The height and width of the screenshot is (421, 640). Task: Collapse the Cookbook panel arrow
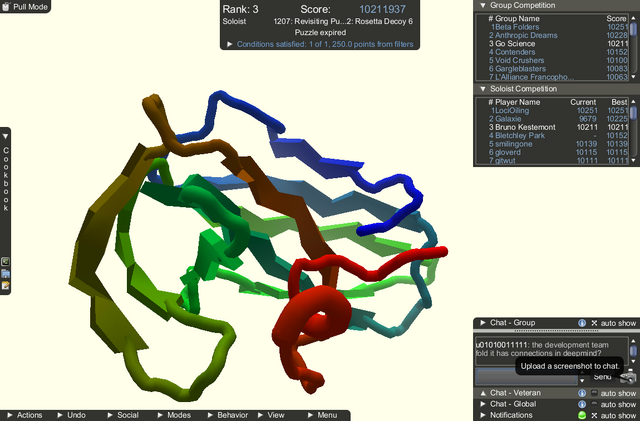pyautogui.click(x=5, y=136)
